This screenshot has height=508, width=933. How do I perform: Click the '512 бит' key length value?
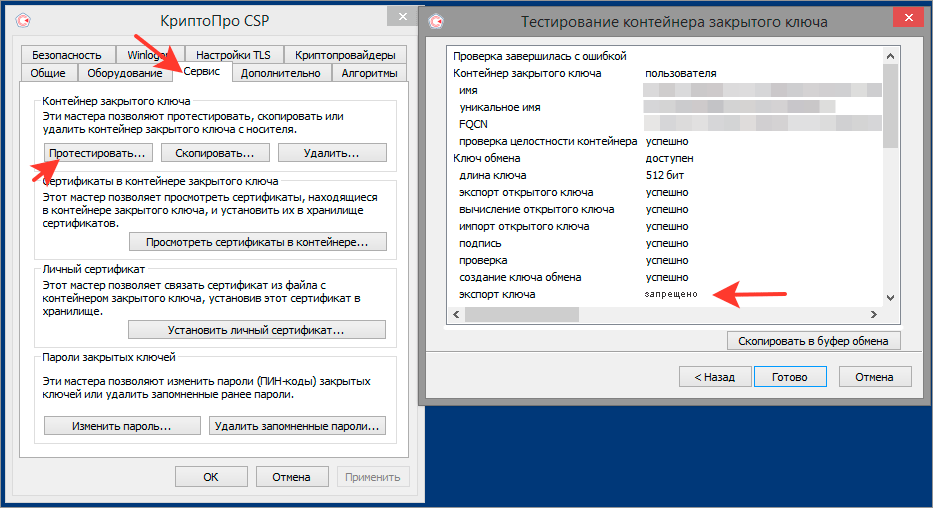665,175
